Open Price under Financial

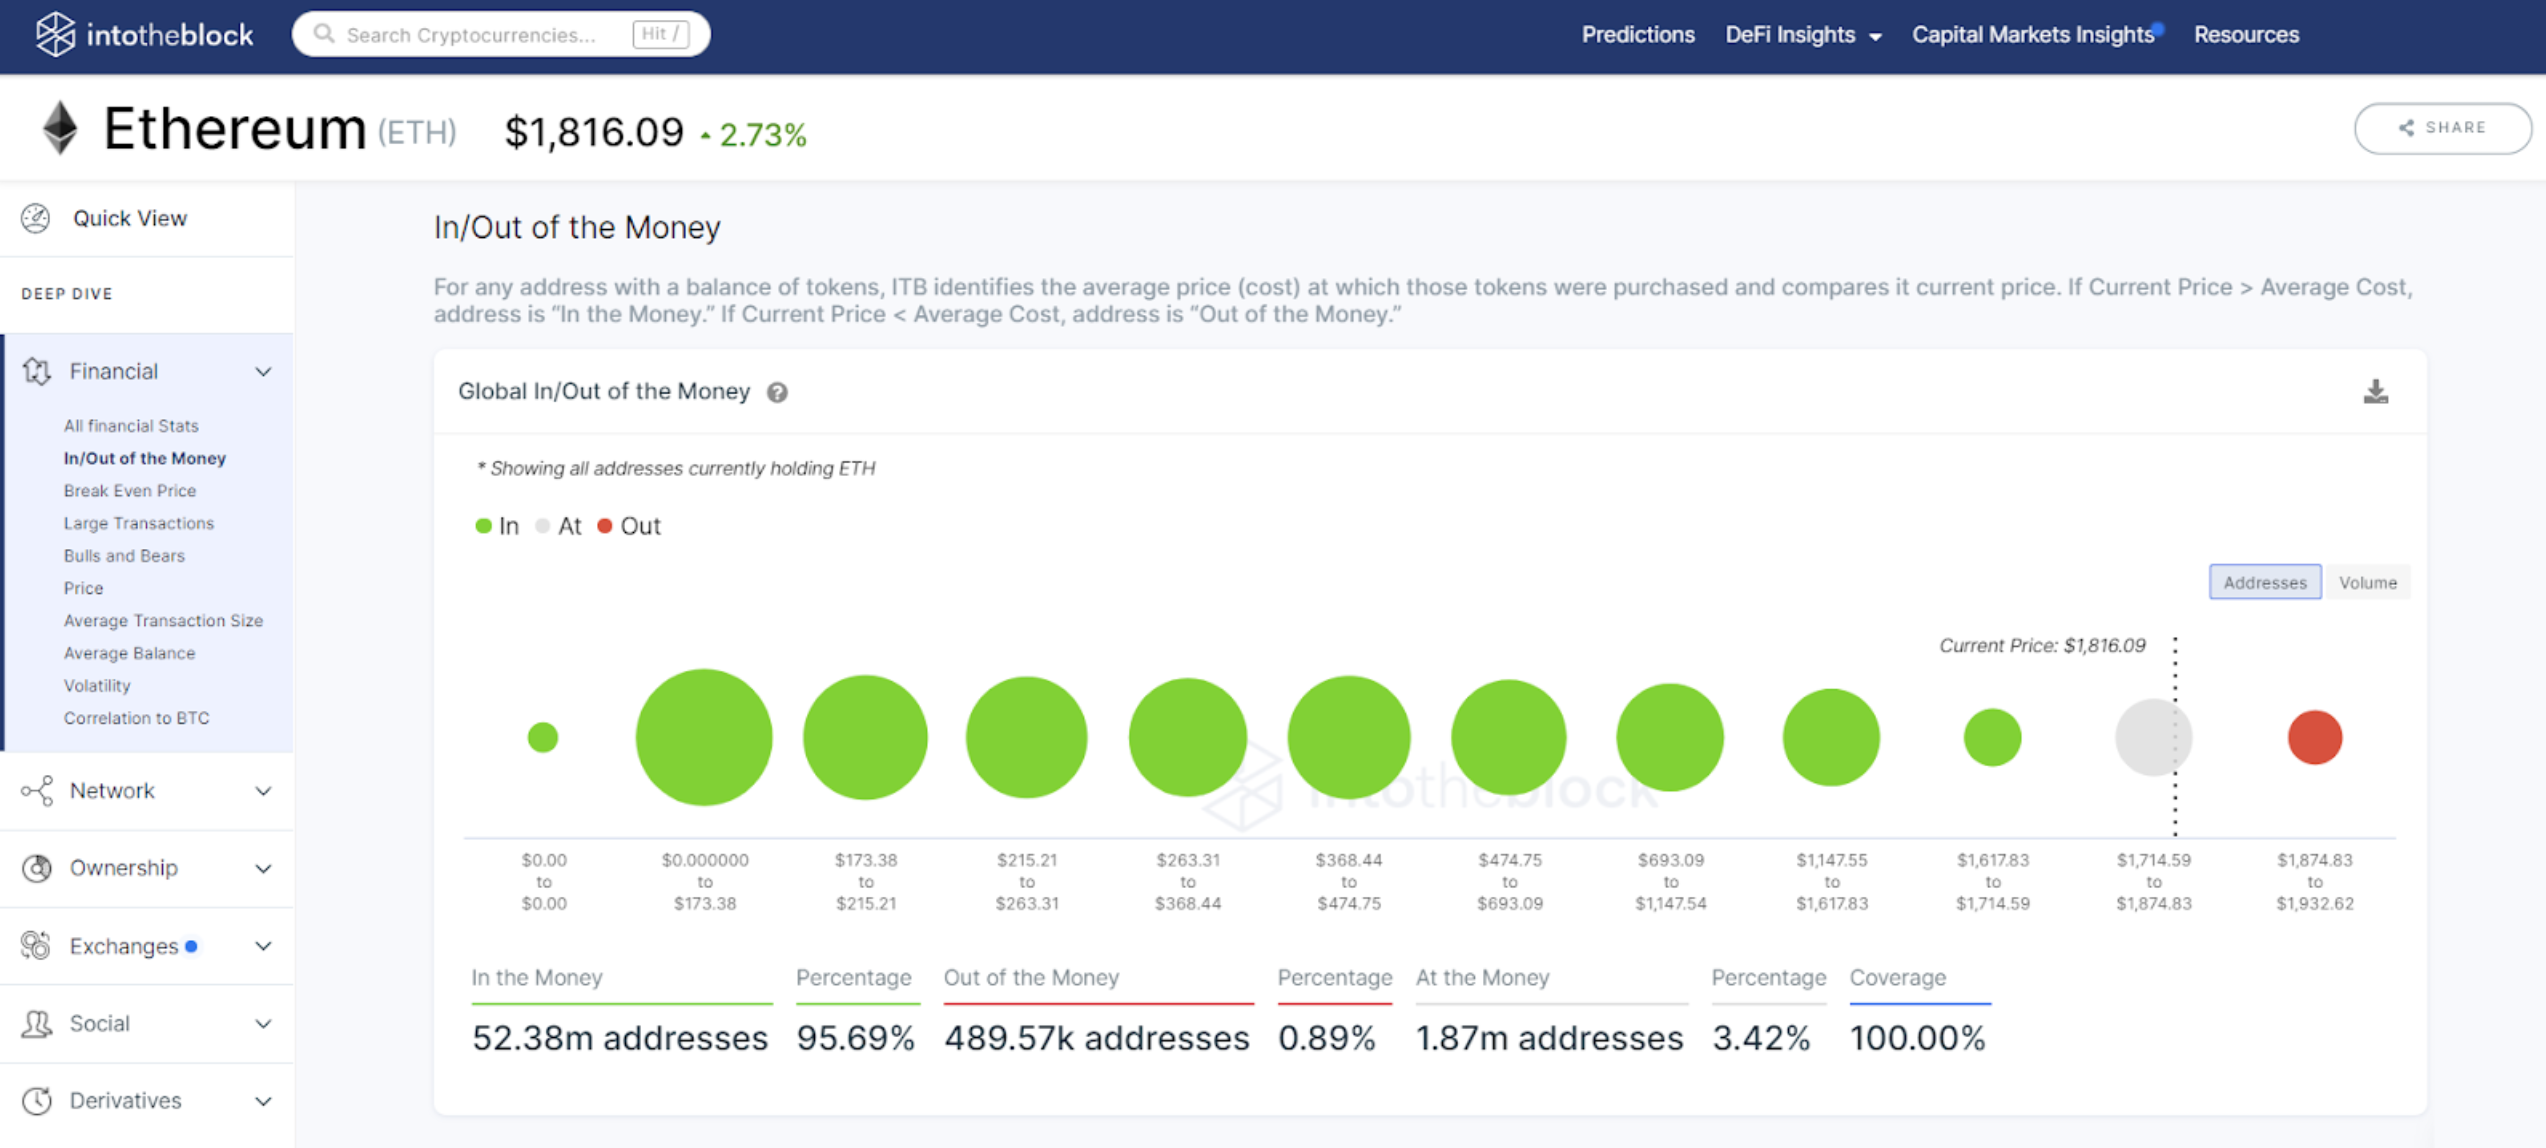coord(83,588)
